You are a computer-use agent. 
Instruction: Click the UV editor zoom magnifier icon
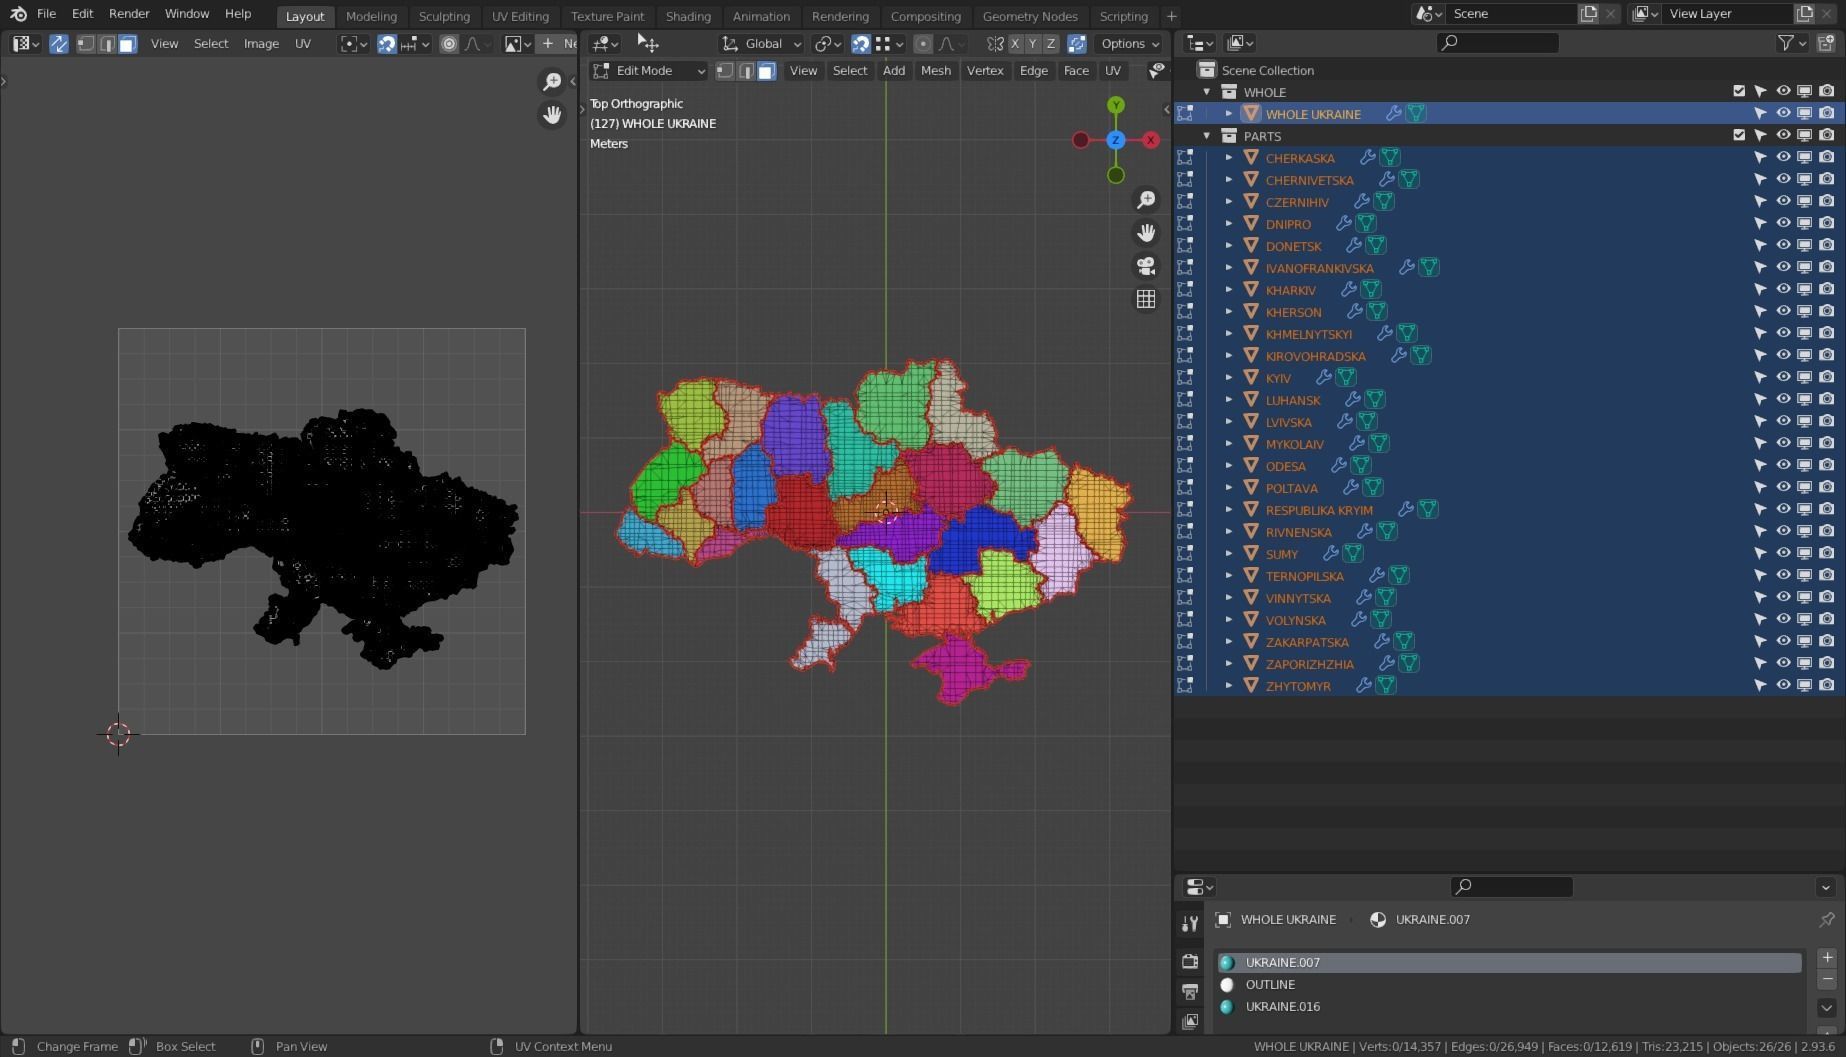552,82
